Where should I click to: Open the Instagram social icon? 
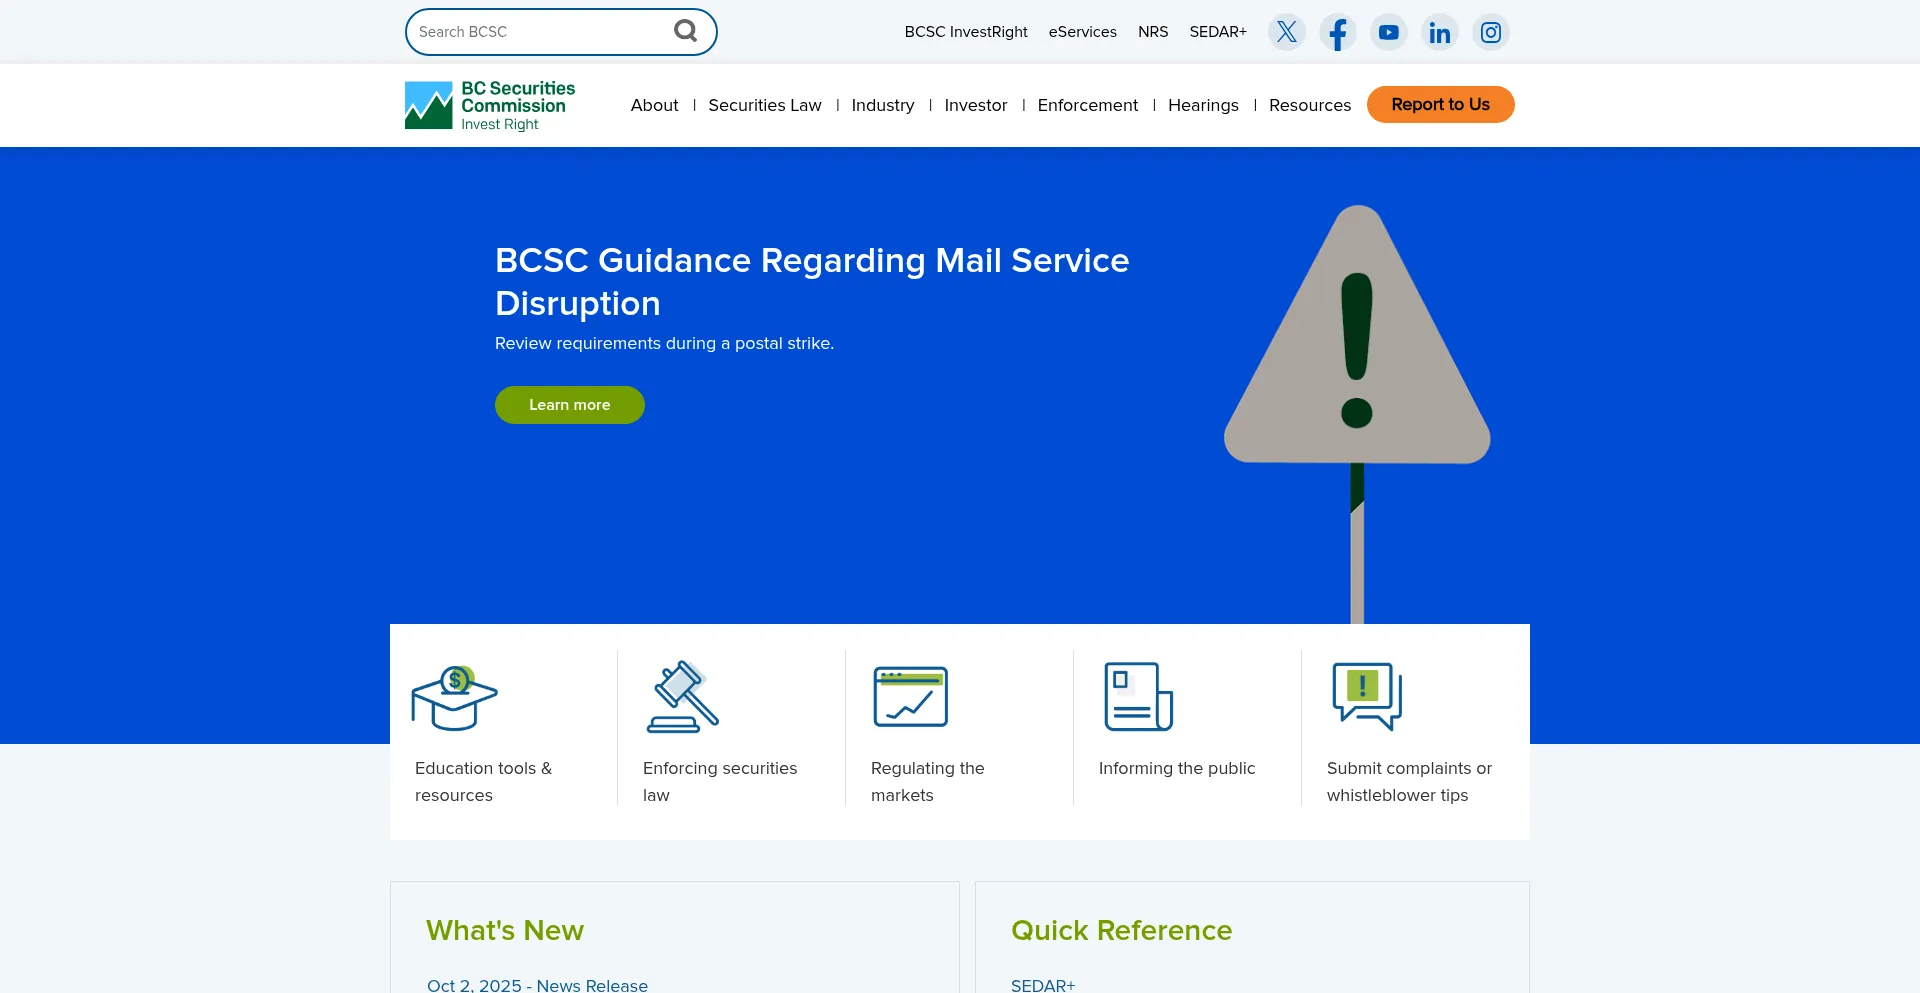(x=1490, y=32)
